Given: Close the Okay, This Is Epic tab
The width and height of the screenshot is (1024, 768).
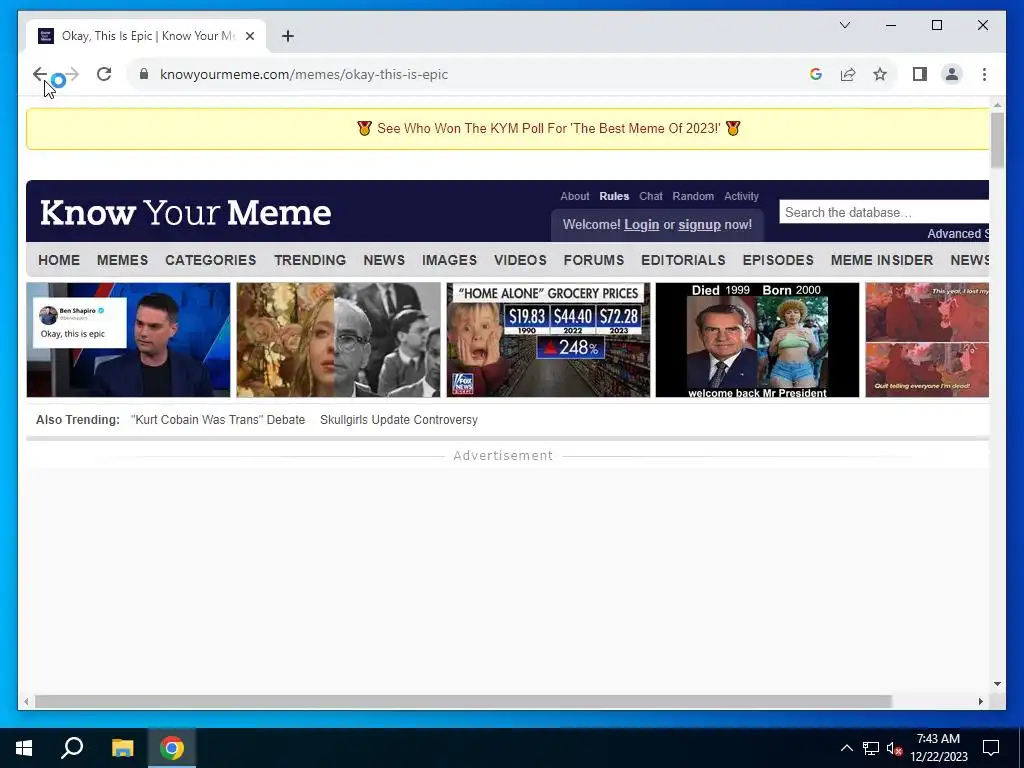Looking at the screenshot, I should pos(249,36).
